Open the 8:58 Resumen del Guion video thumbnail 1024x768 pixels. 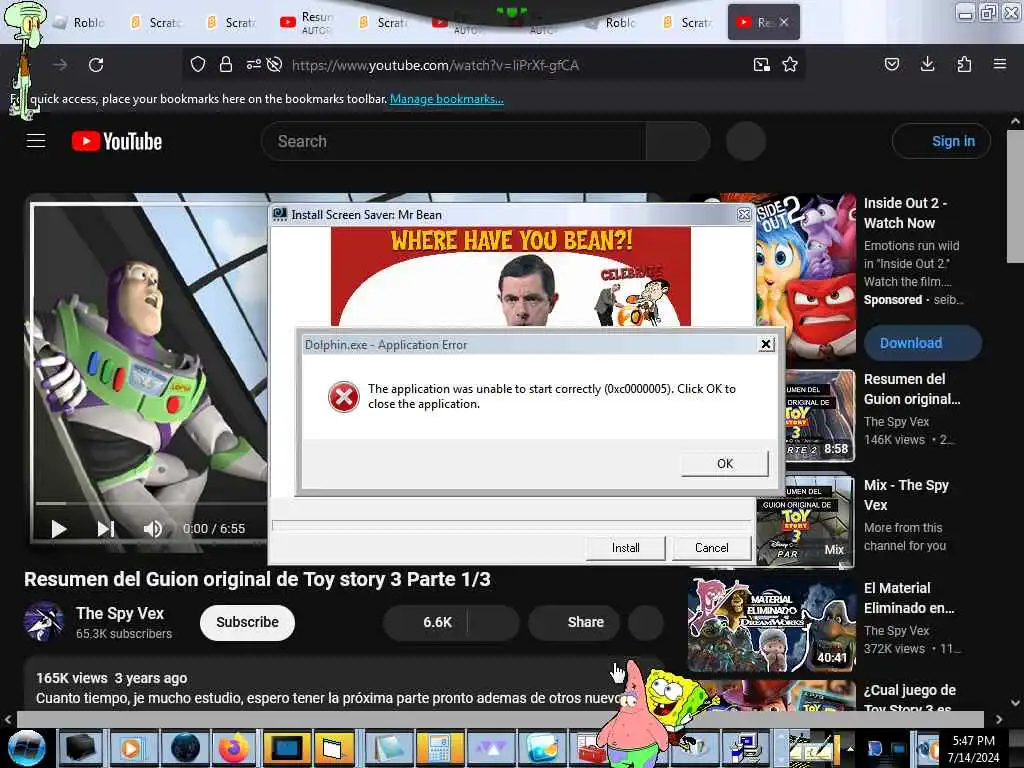[820, 416]
